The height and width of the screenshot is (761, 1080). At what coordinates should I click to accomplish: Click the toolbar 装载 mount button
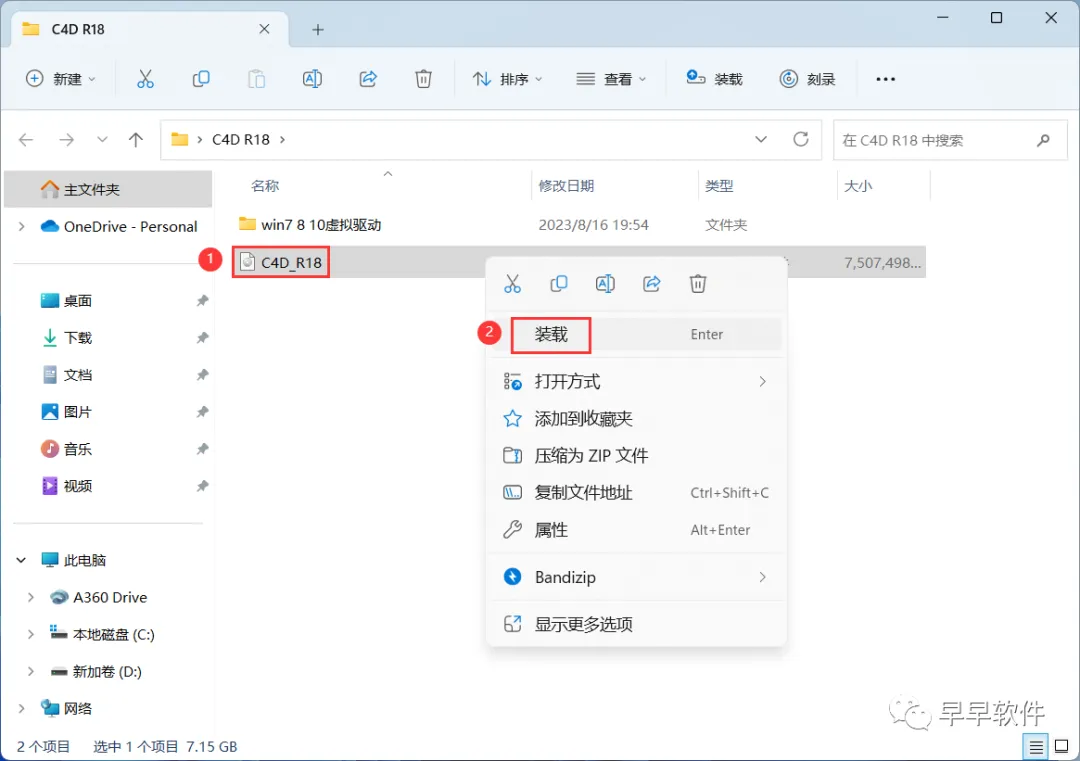click(x=714, y=79)
